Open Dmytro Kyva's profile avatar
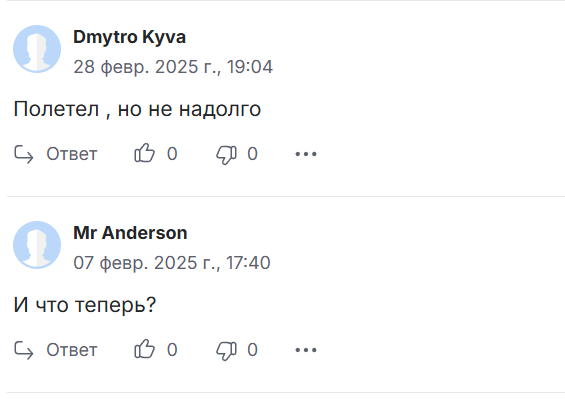This screenshot has width=565, height=399. (37, 49)
